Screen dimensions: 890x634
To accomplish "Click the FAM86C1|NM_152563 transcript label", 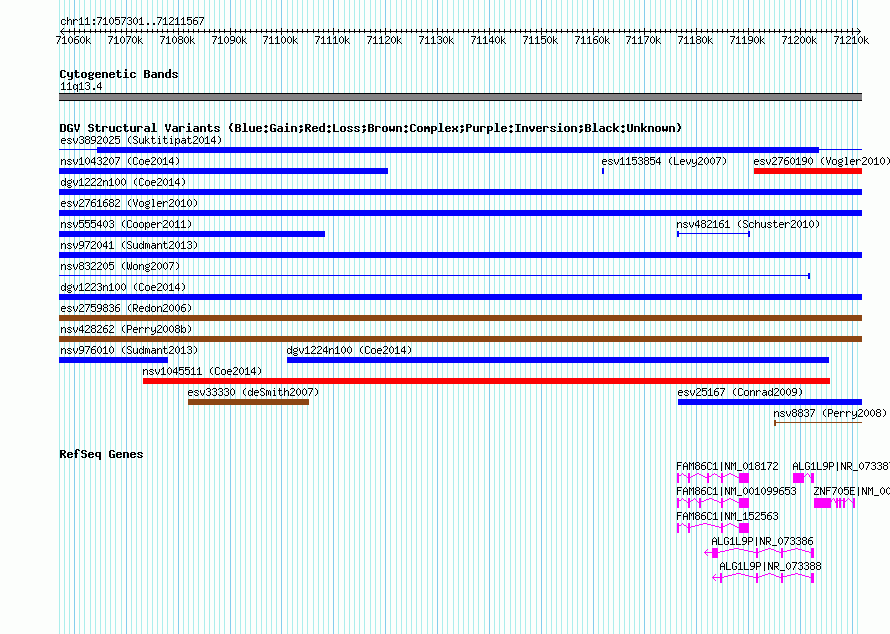I will tap(727, 516).
